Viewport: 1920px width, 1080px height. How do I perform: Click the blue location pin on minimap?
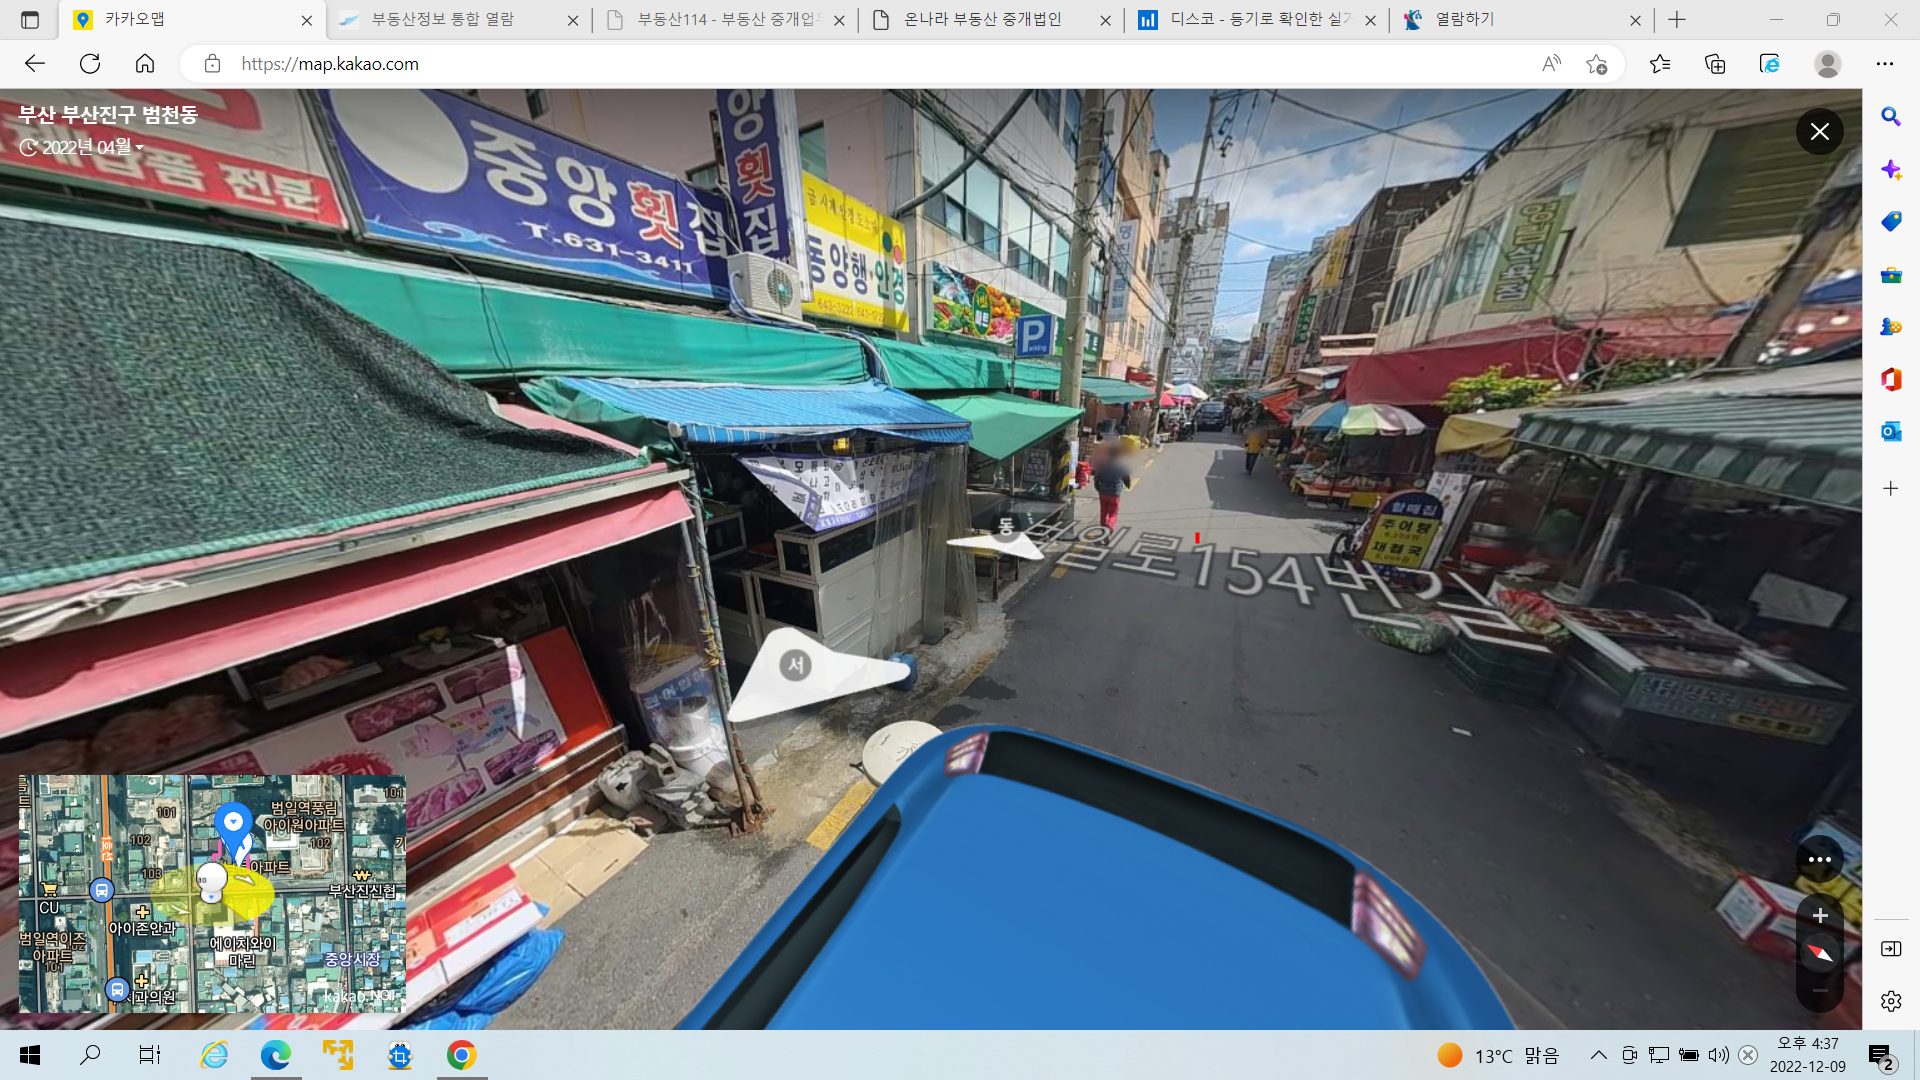(x=233, y=827)
